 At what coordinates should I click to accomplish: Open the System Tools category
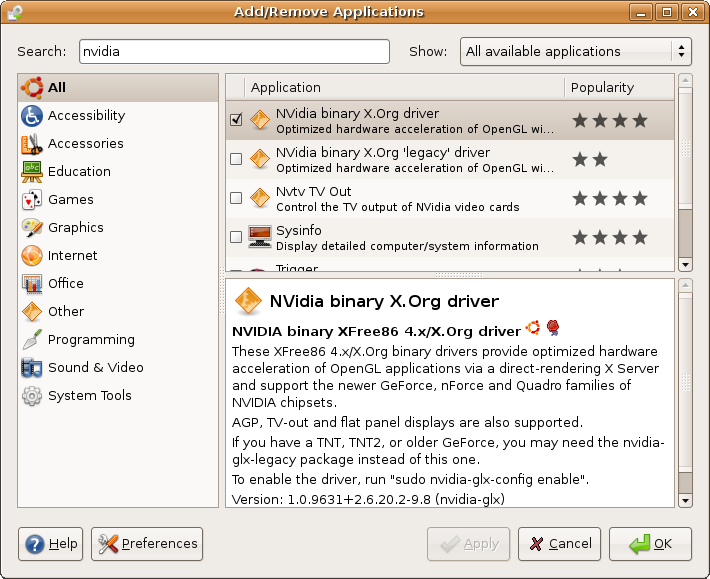(118, 396)
